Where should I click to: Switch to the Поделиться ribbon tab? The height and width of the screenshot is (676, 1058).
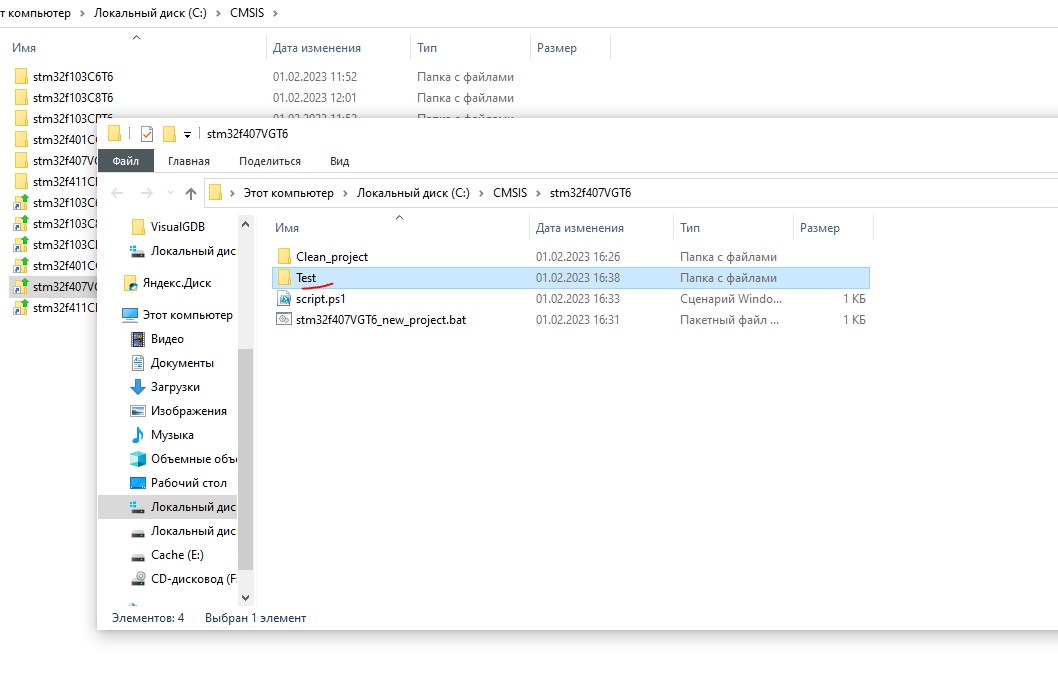270,161
